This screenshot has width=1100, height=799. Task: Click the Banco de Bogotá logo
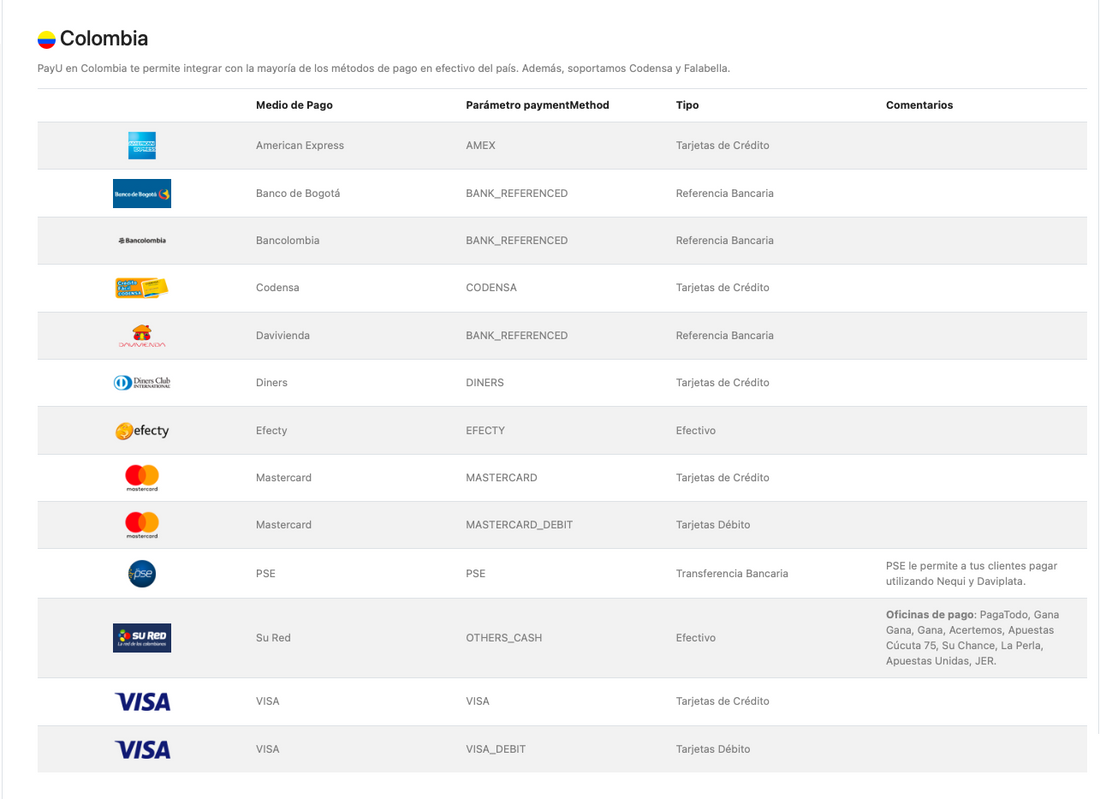142,193
